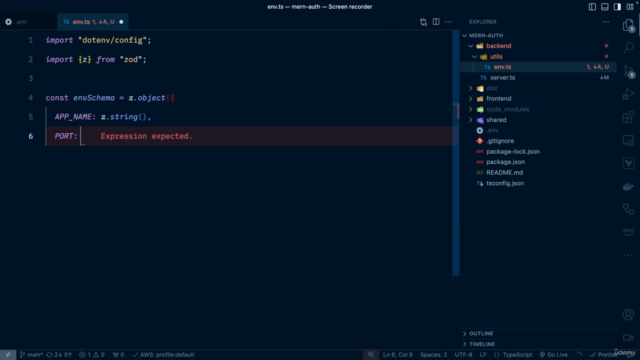Image resolution: width=640 pixels, height=360 pixels.
Task: Click AWS: profile:default in status bar
Action: (x=163, y=355)
